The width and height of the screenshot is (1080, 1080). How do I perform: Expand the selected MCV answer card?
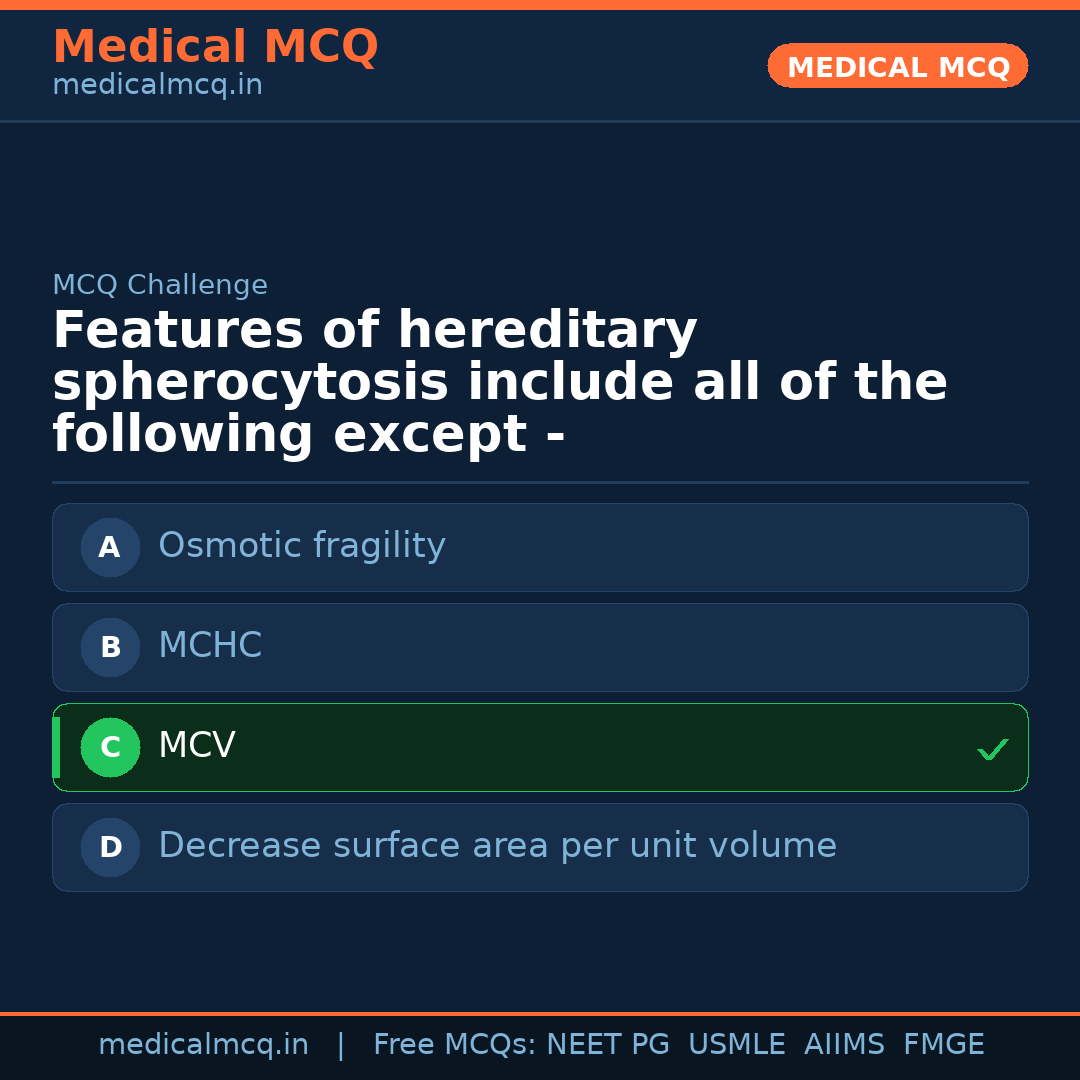click(540, 747)
